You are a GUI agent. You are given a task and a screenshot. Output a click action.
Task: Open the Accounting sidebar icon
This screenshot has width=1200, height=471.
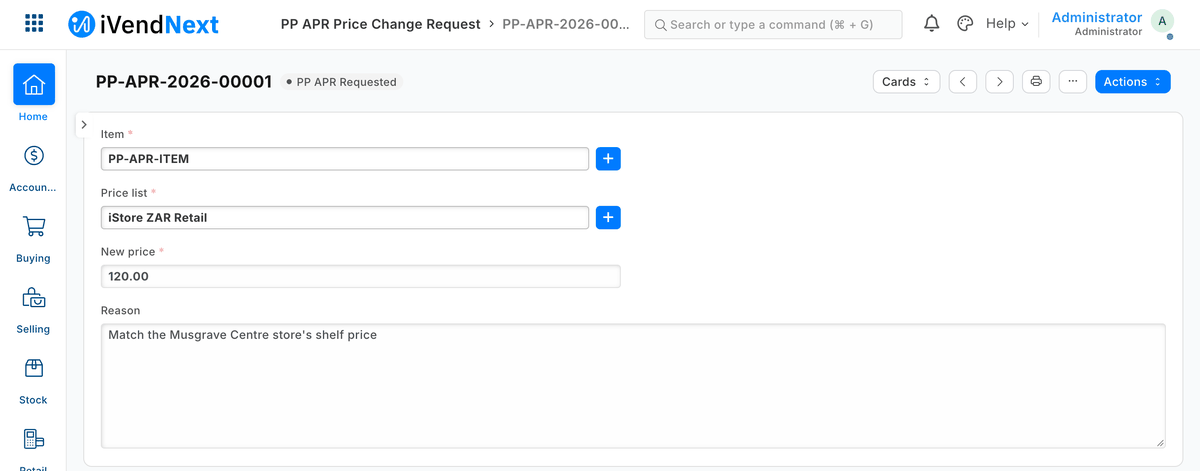pos(33,155)
